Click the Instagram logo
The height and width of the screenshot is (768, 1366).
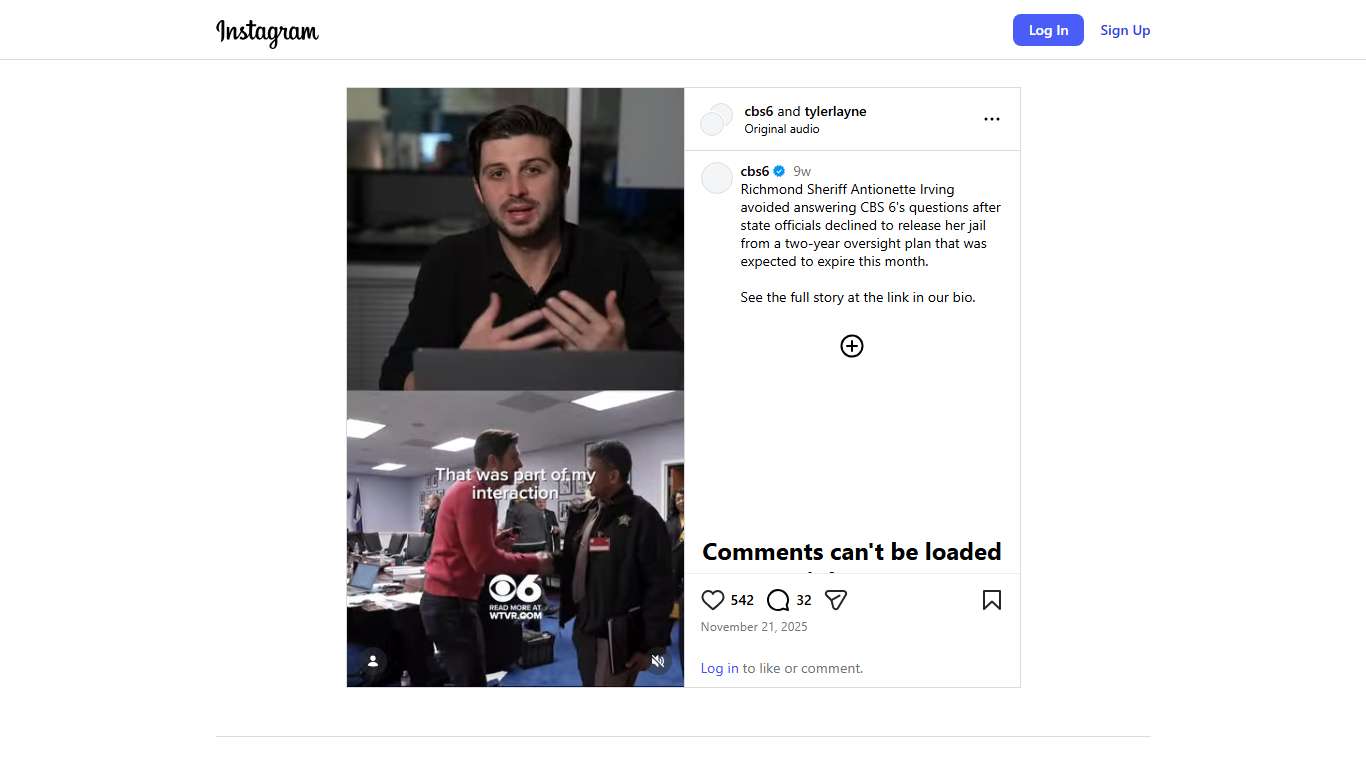point(267,31)
